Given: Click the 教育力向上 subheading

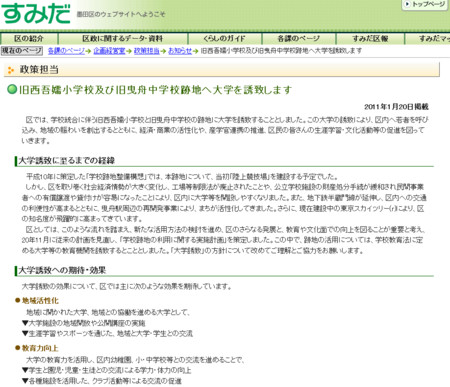Looking at the screenshot, I should 40,348.
